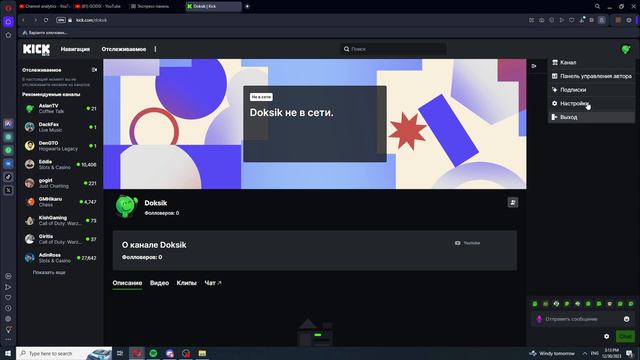Toggle the VPN badge in address bar
640x360 pixels.
click(x=61, y=20)
